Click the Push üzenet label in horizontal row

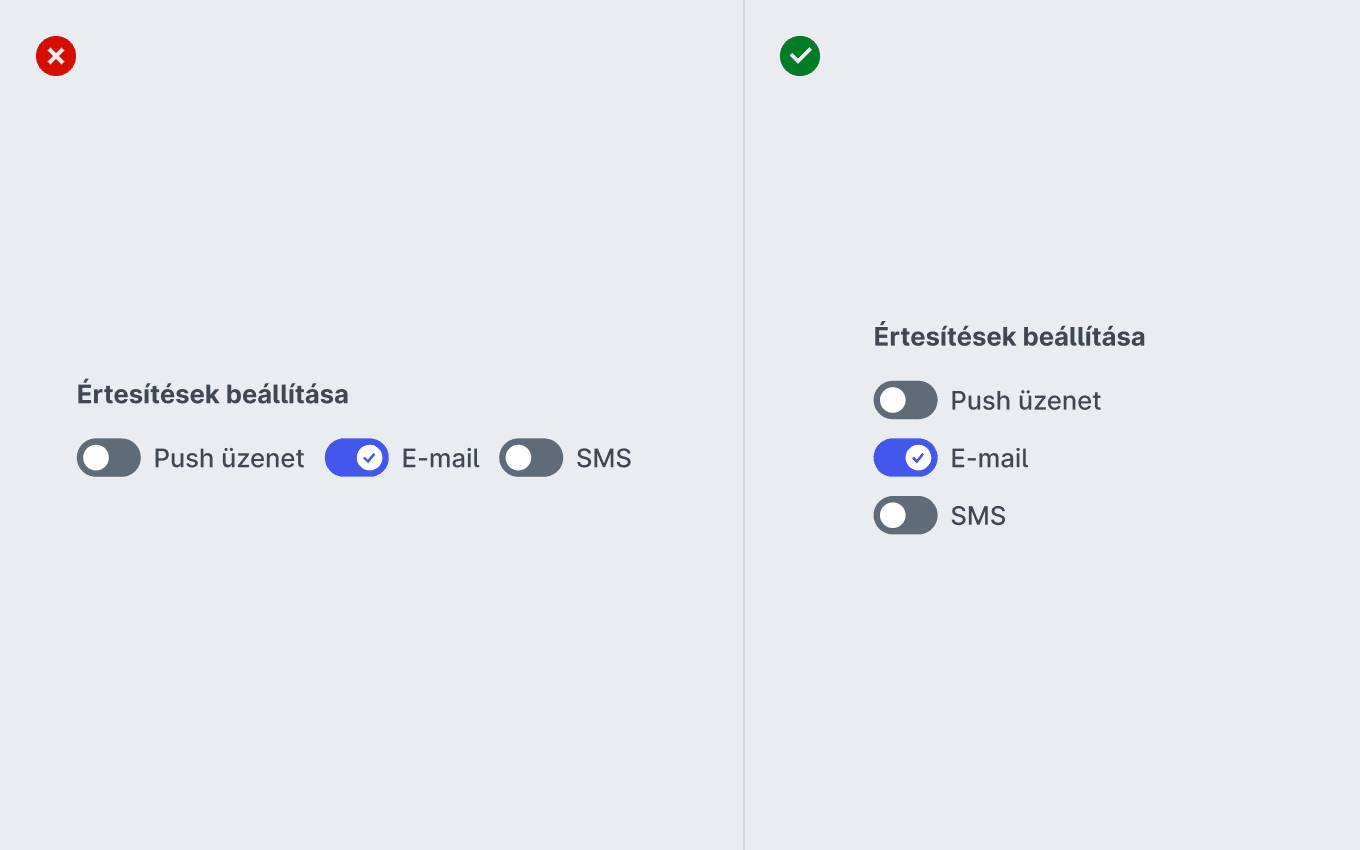click(x=229, y=458)
